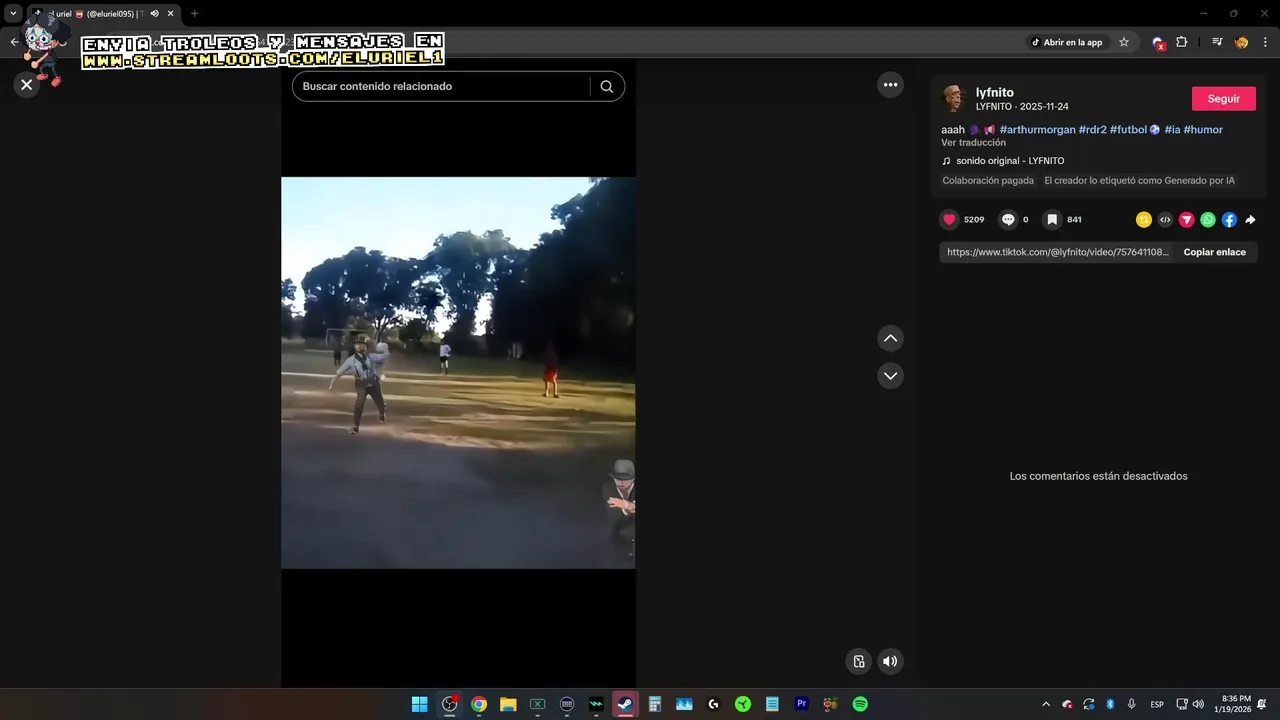1280x720 pixels.
Task: Share via the WhatsApp icon
Action: click(1208, 220)
